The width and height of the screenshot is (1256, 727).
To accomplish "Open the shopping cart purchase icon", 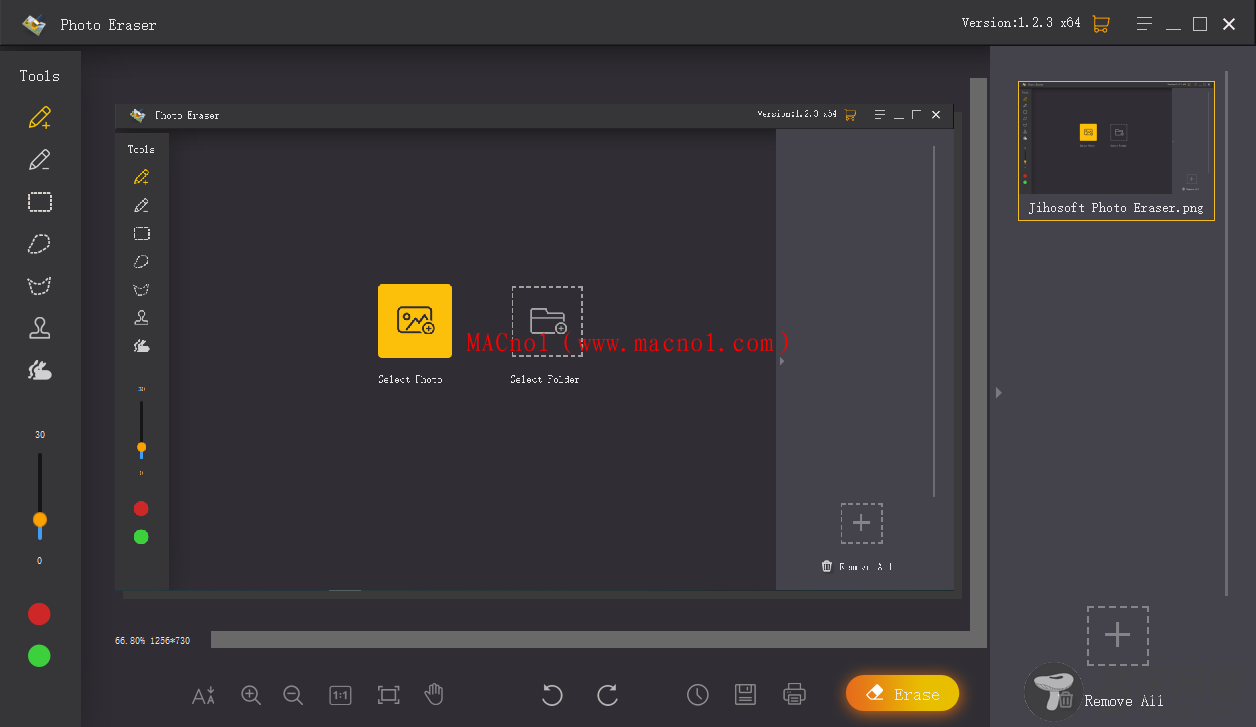I will 1101,24.
